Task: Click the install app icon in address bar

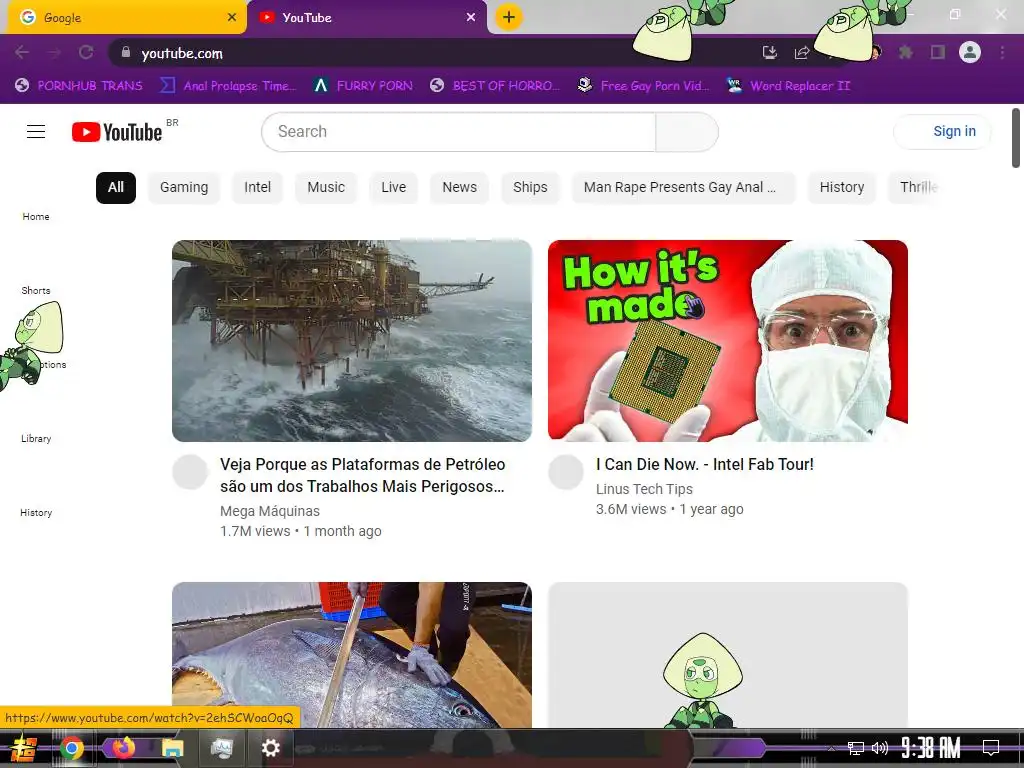Action: [x=770, y=53]
